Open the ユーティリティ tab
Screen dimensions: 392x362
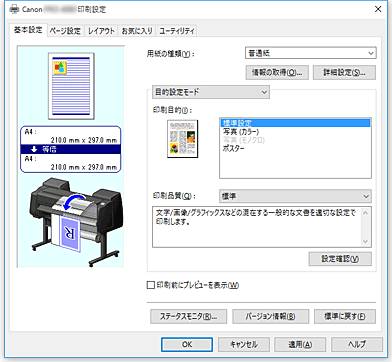tap(176, 31)
